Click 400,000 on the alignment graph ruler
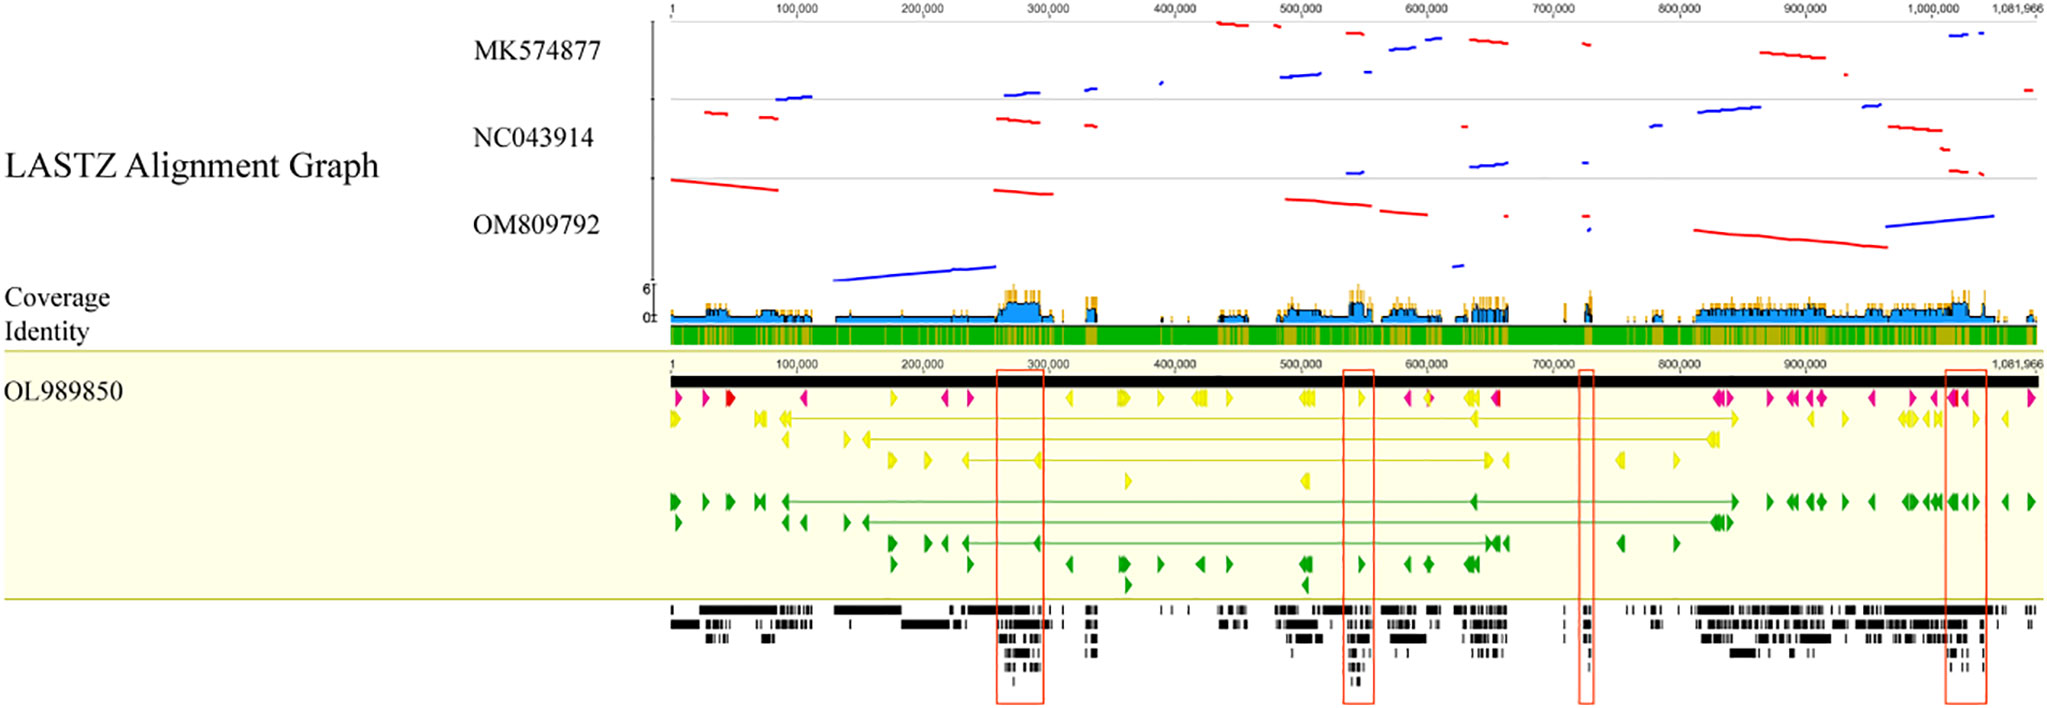2047x708 pixels. [1175, 9]
